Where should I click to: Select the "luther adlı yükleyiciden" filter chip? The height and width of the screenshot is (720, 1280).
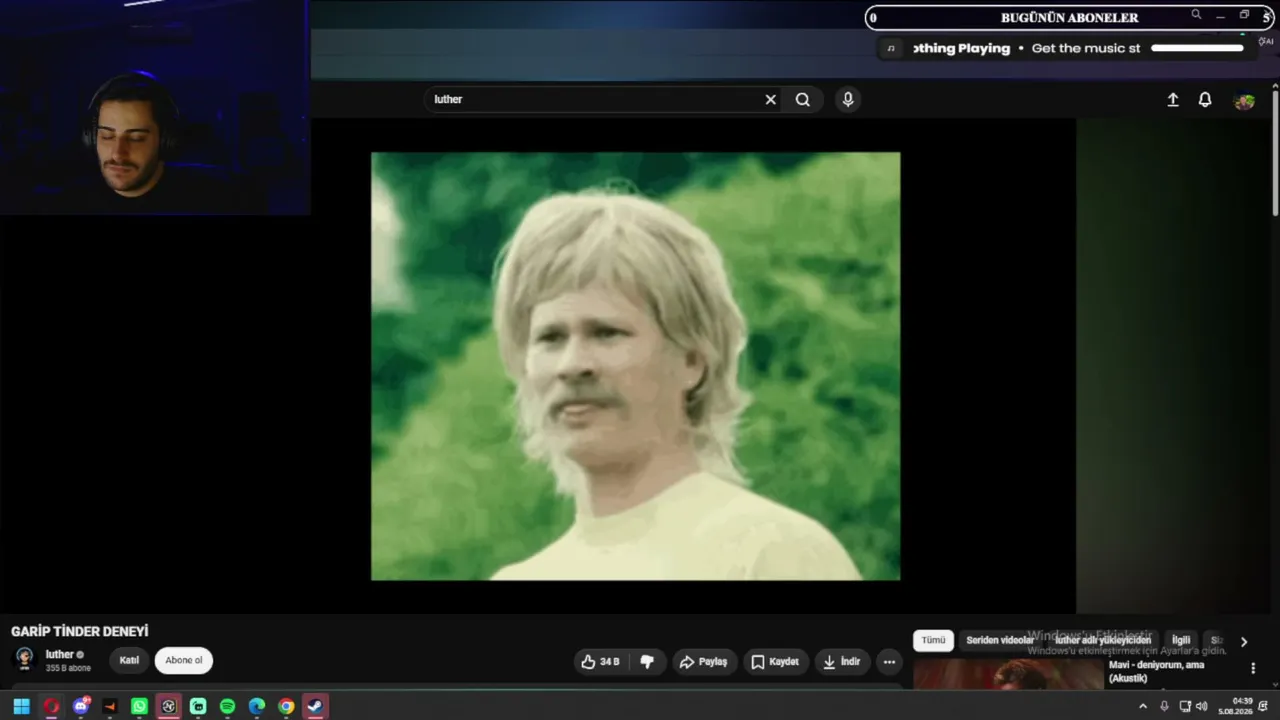pos(1103,640)
